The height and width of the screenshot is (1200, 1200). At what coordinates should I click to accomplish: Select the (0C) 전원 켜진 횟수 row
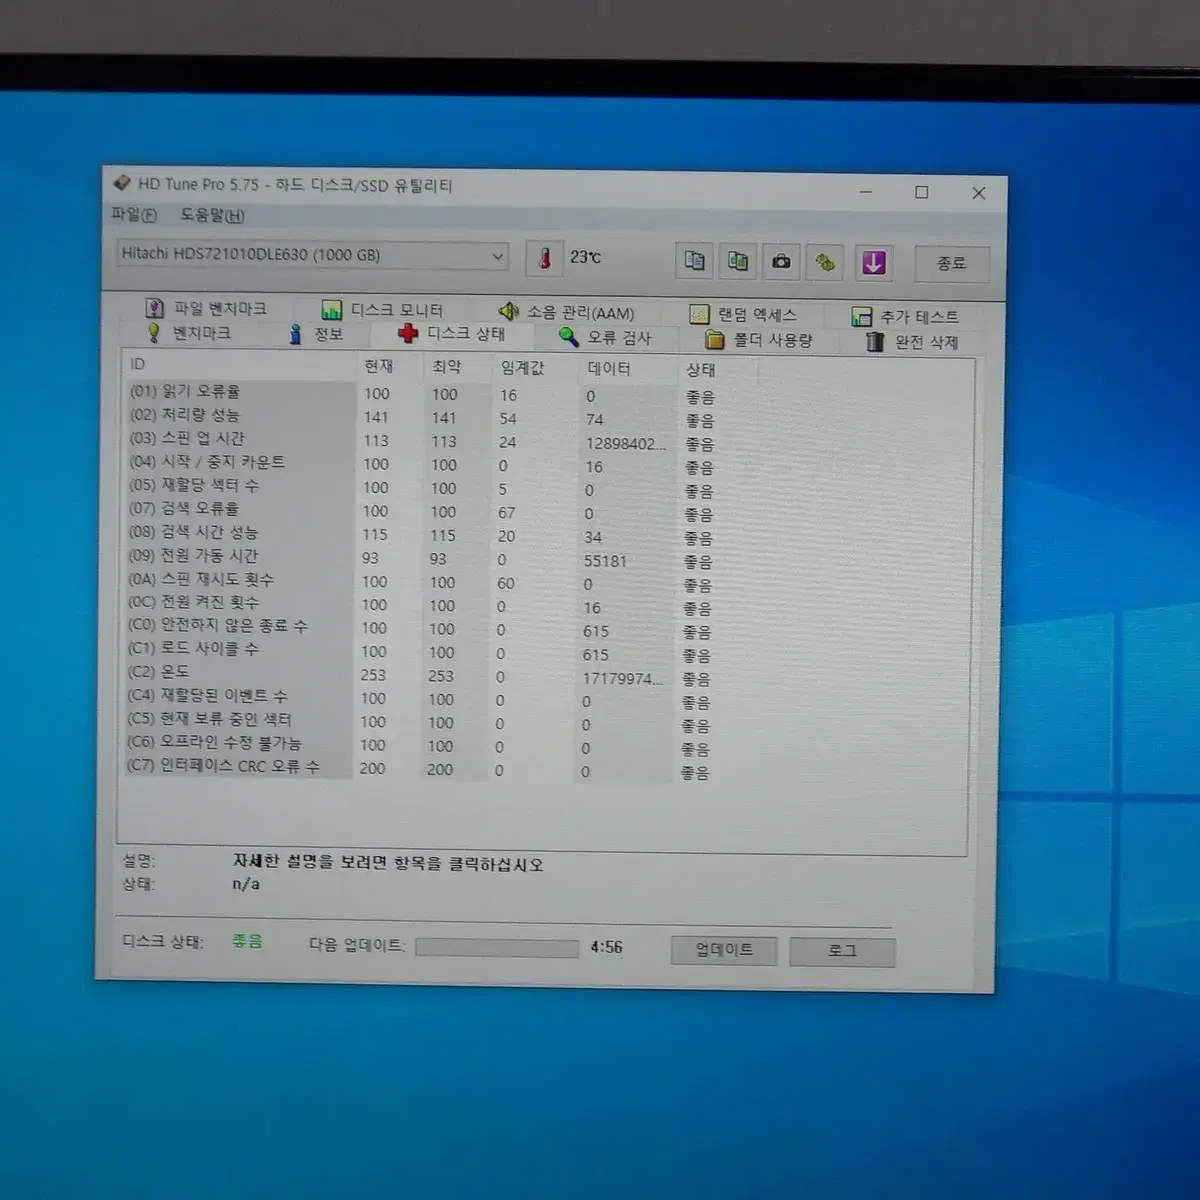point(418,605)
